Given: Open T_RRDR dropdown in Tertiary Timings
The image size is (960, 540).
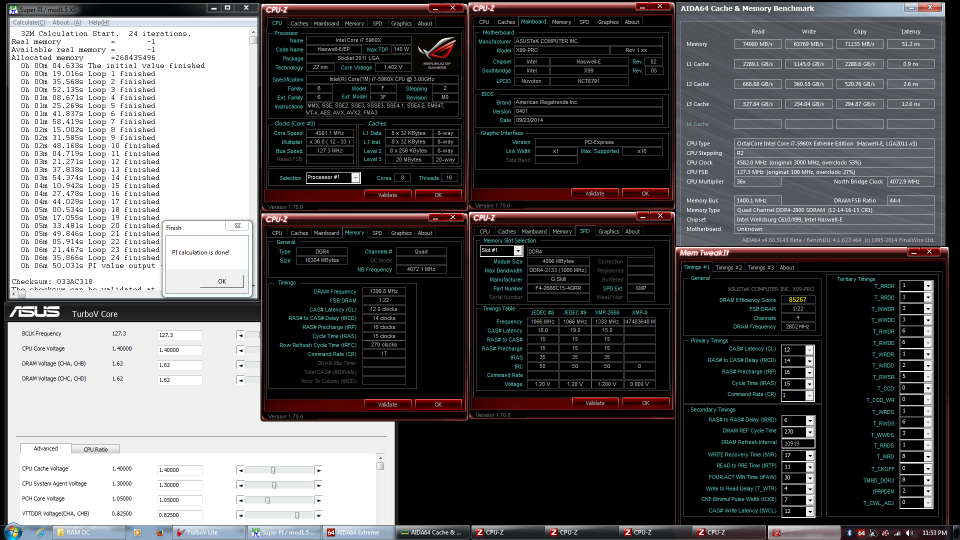Looking at the screenshot, I should click(x=928, y=286).
